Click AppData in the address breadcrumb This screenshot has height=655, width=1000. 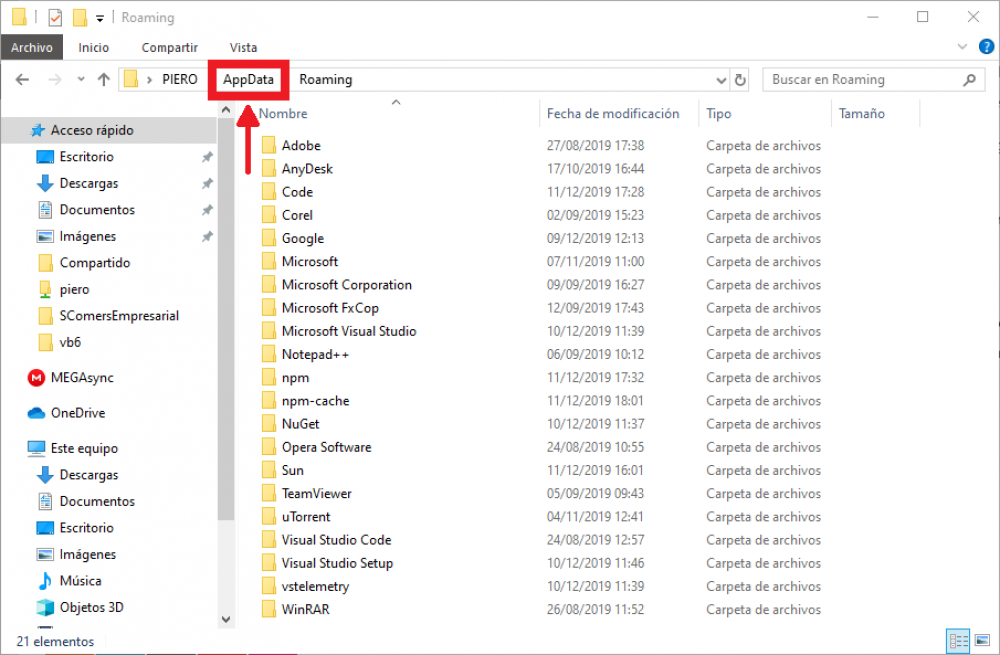pyautogui.click(x=248, y=80)
